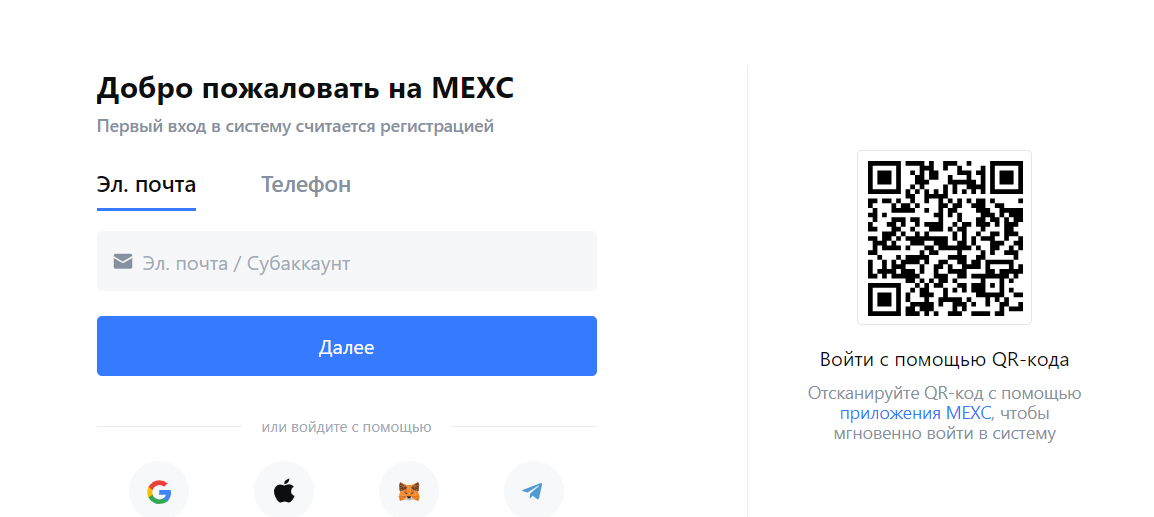
Task: Click the мгновенно войти в систему line
Action: click(944, 434)
